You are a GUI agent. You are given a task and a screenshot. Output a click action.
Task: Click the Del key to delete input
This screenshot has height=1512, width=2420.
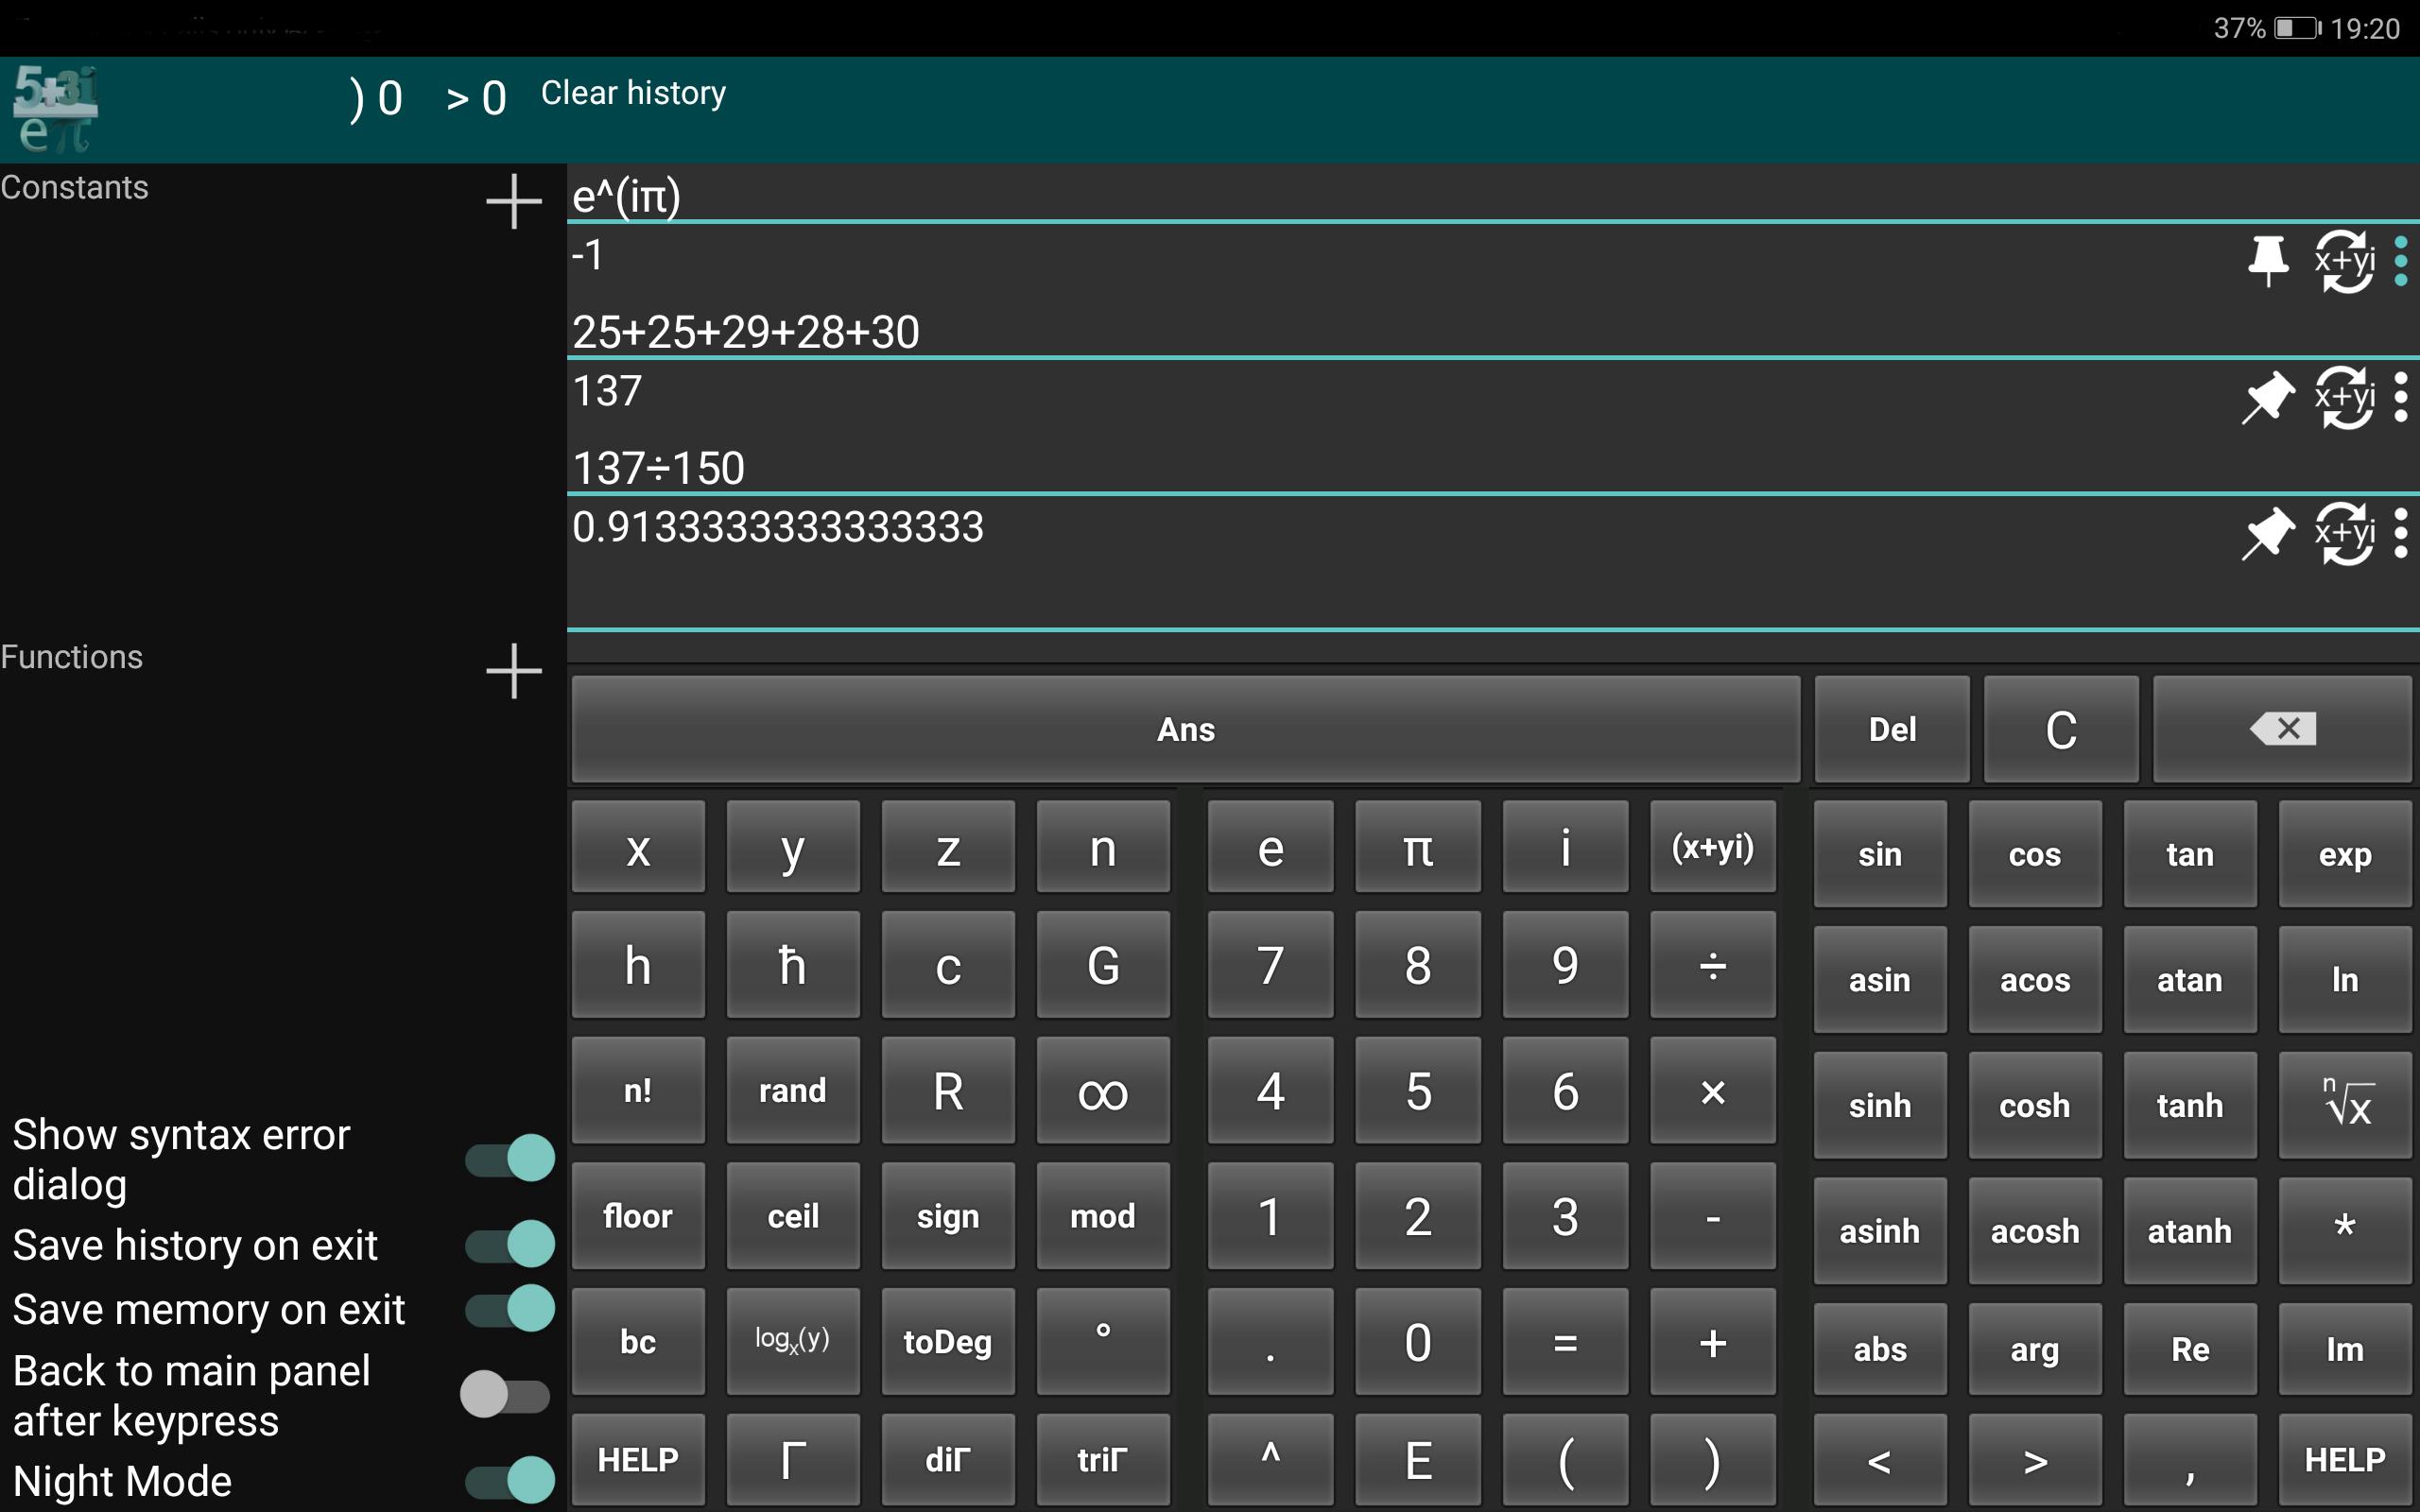click(x=1891, y=727)
